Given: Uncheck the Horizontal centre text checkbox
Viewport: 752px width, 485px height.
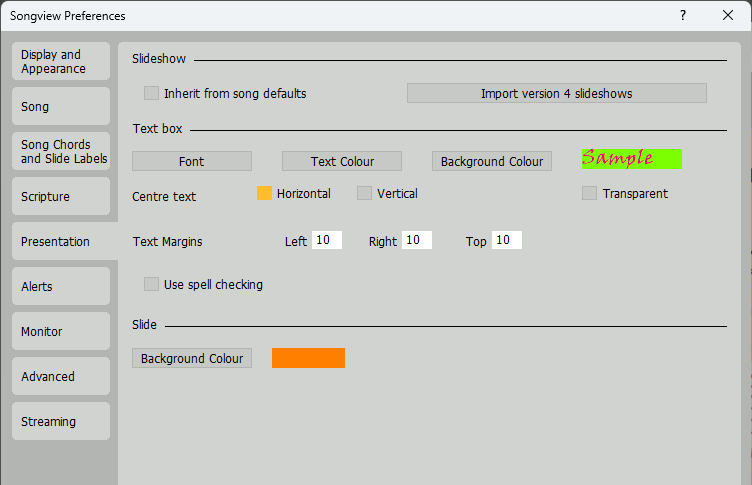Looking at the screenshot, I should (265, 193).
